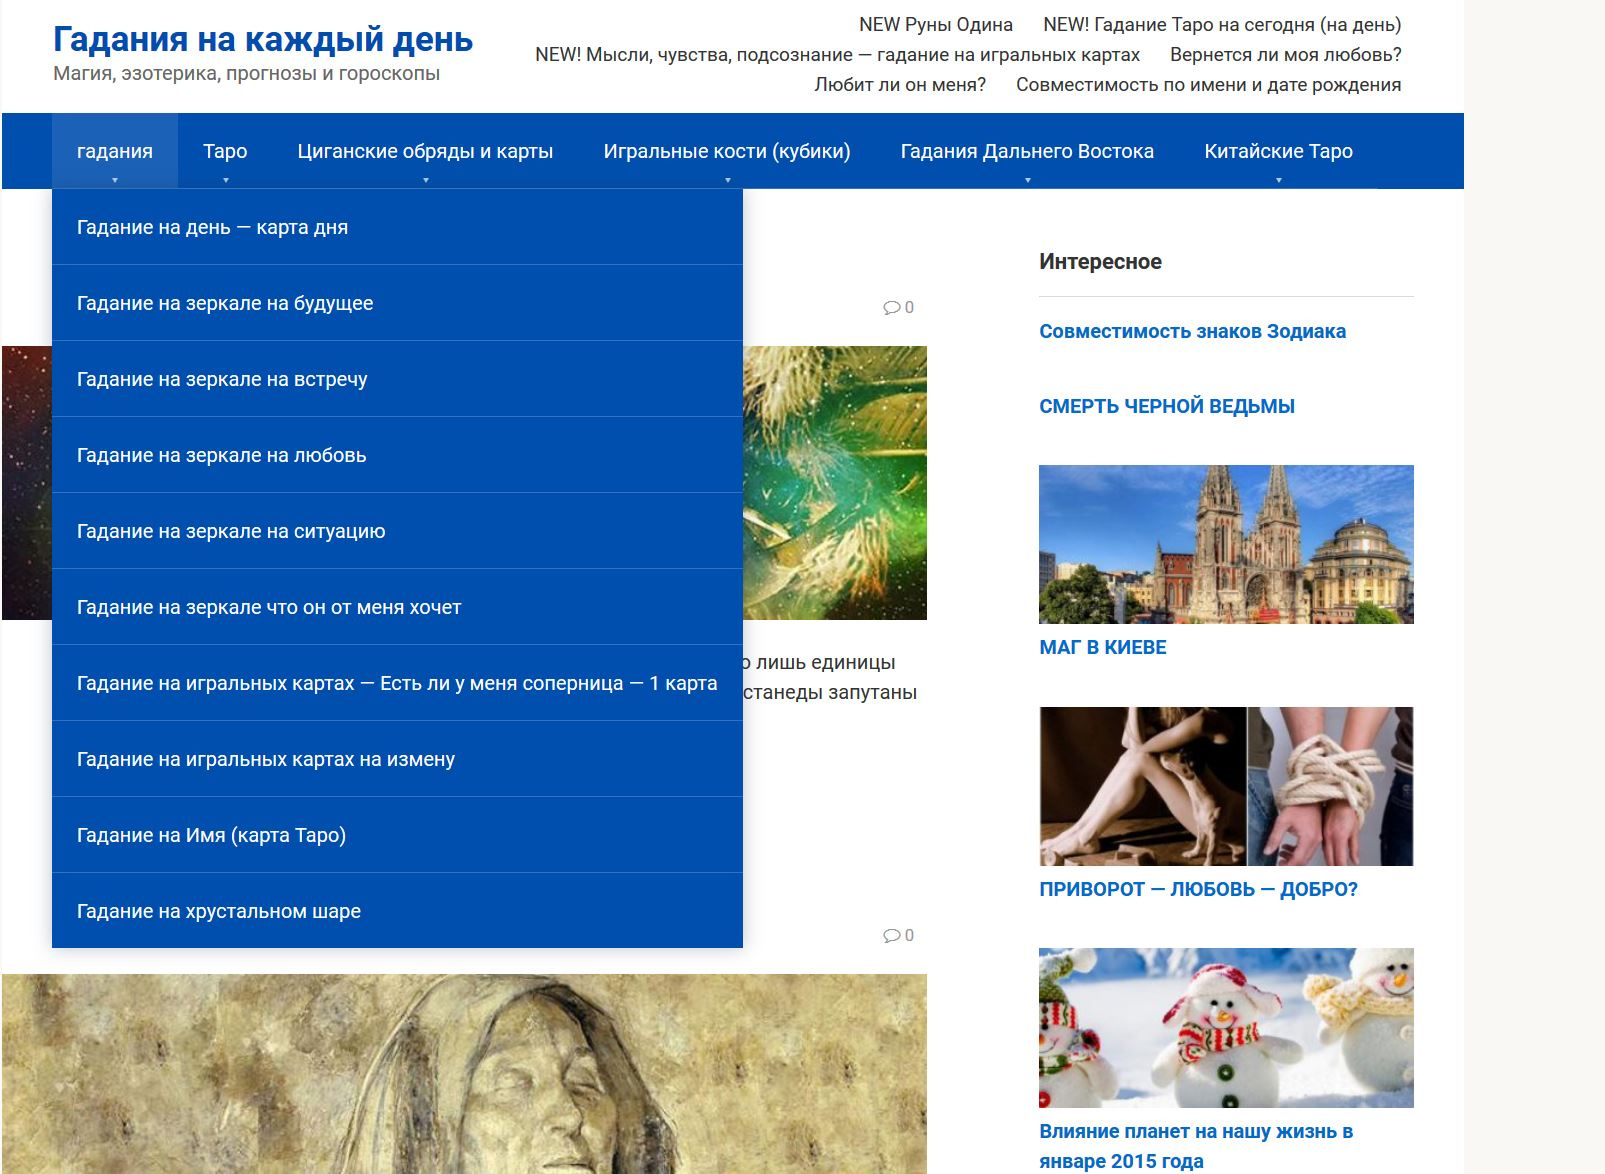Click the Kyiv cathedral thumbnail
Image resolution: width=1605 pixels, height=1174 pixels.
[1226, 544]
